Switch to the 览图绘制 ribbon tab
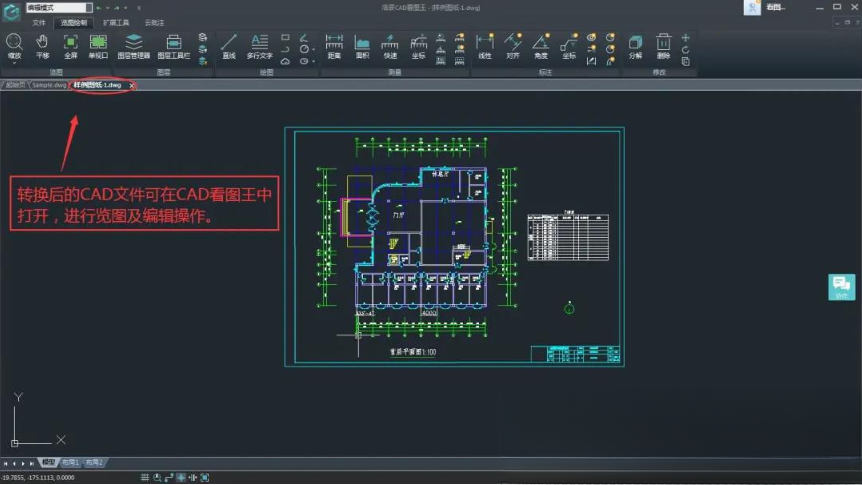 74,23
